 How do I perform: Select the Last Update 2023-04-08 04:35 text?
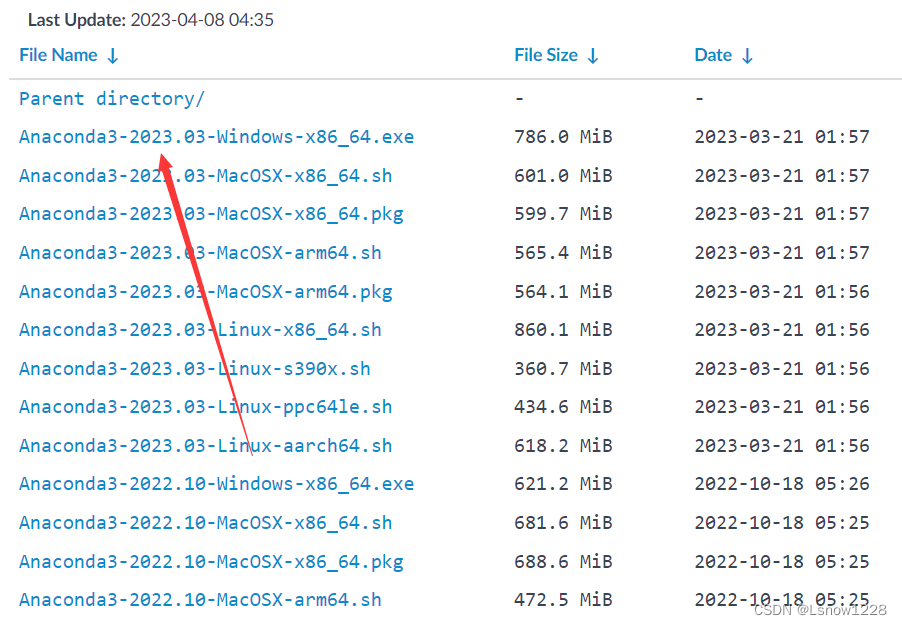(151, 20)
